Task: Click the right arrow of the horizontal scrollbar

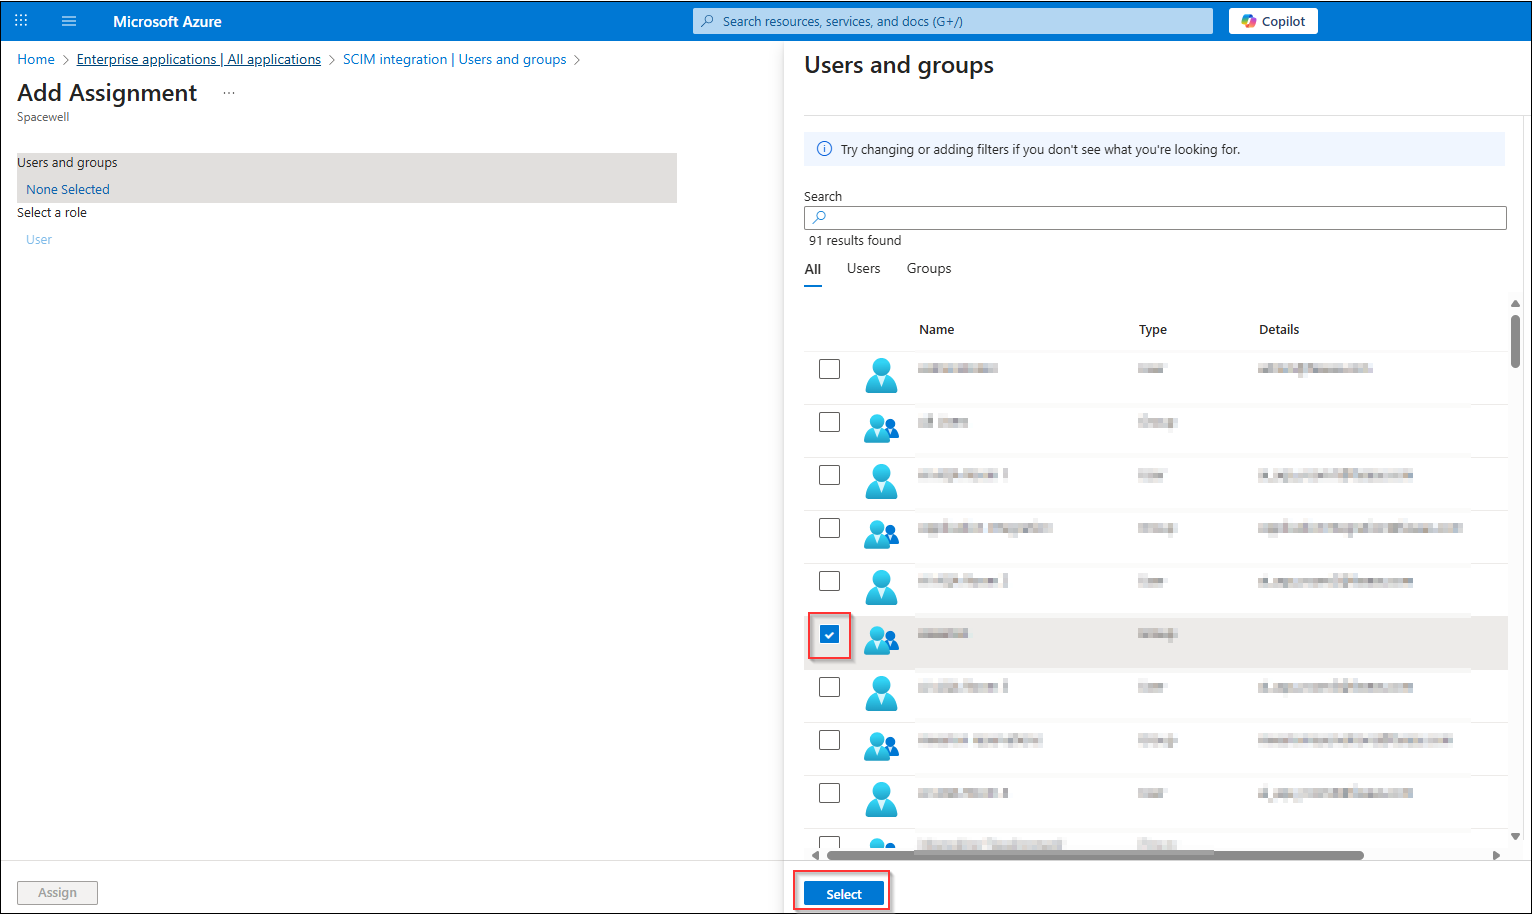Action: 1496,855
